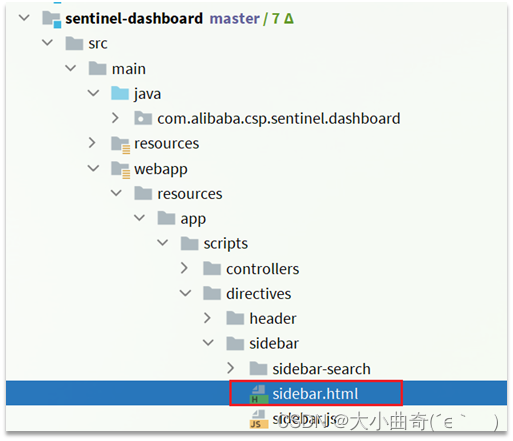
Task: Collapse the app folder chevron
Action: pyautogui.click(x=139, y=218)
